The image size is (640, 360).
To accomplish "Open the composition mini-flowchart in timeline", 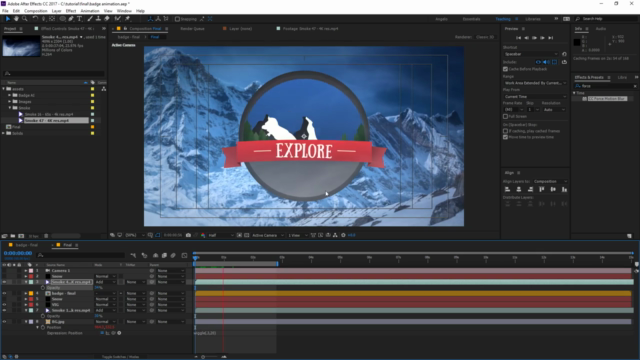I will [x=133, y=256].
